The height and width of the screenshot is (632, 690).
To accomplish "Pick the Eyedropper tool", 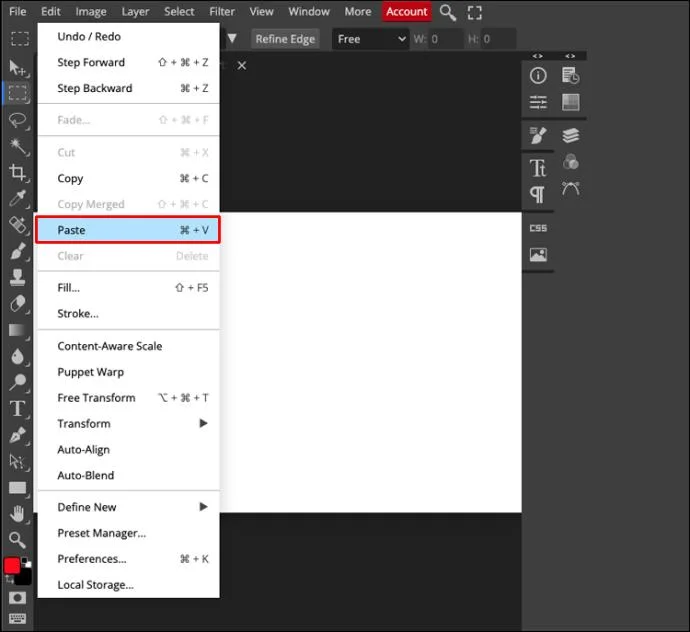I will (18, 198).
